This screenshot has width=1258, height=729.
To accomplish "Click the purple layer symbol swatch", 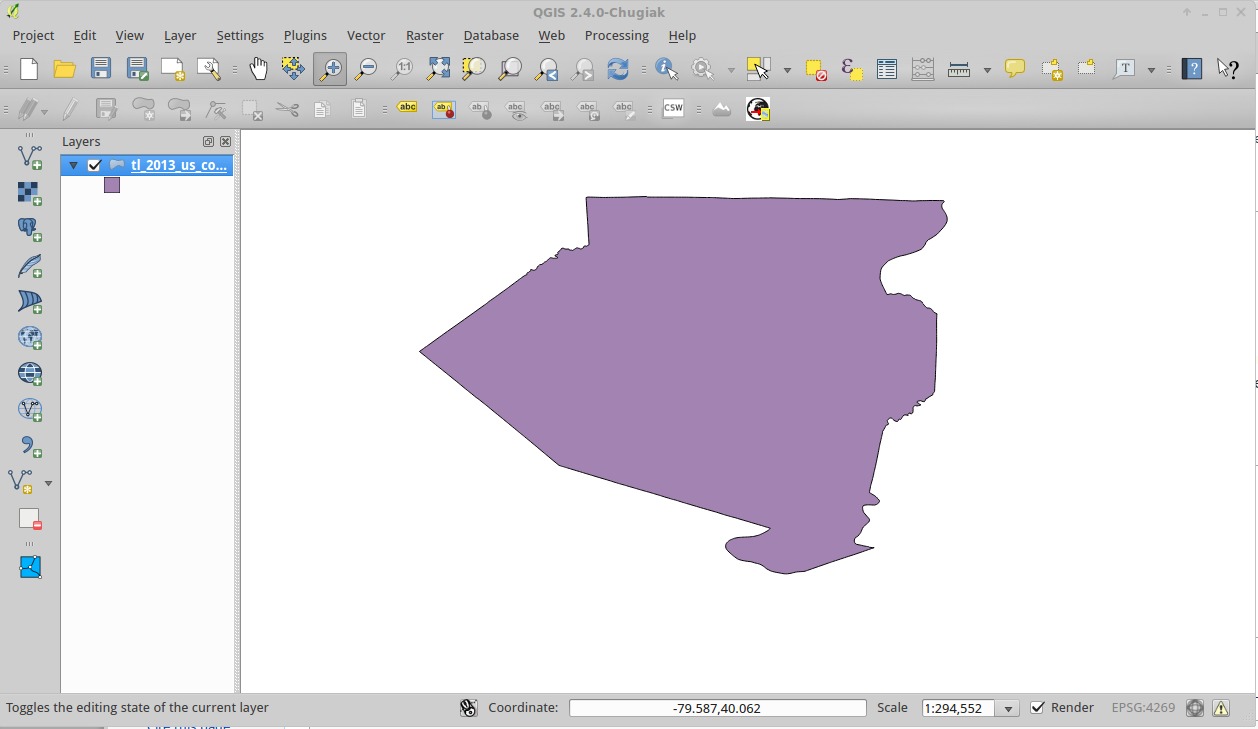I will click(112, 185).
